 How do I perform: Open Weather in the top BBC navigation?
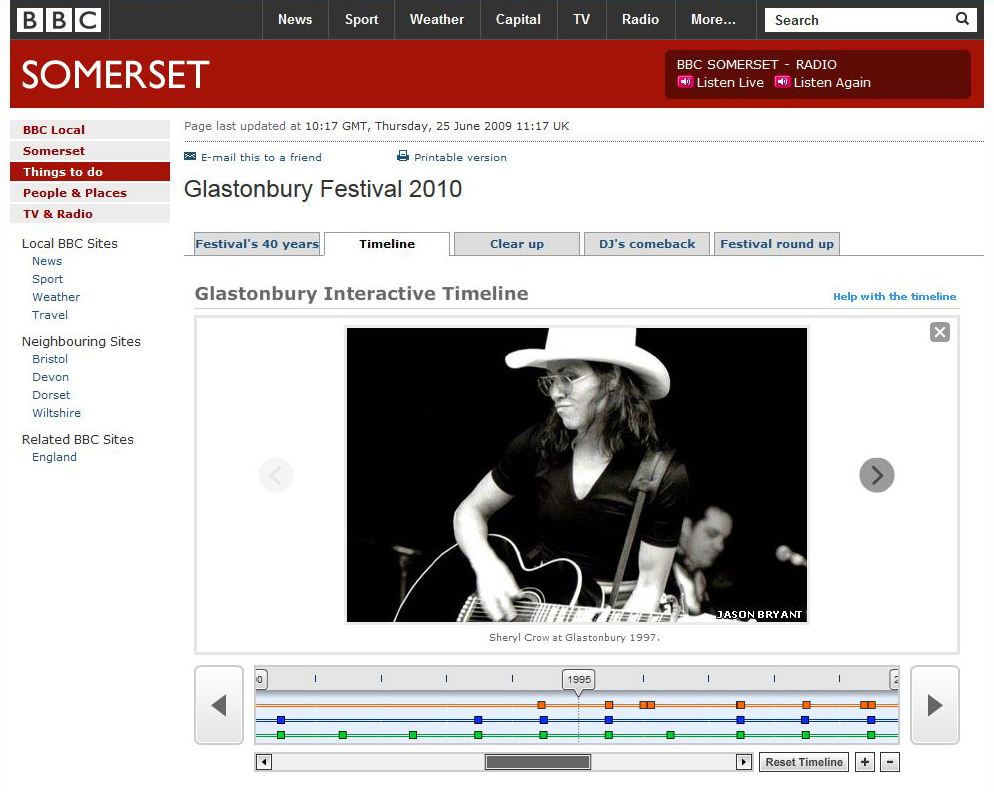tap(436, 19)
